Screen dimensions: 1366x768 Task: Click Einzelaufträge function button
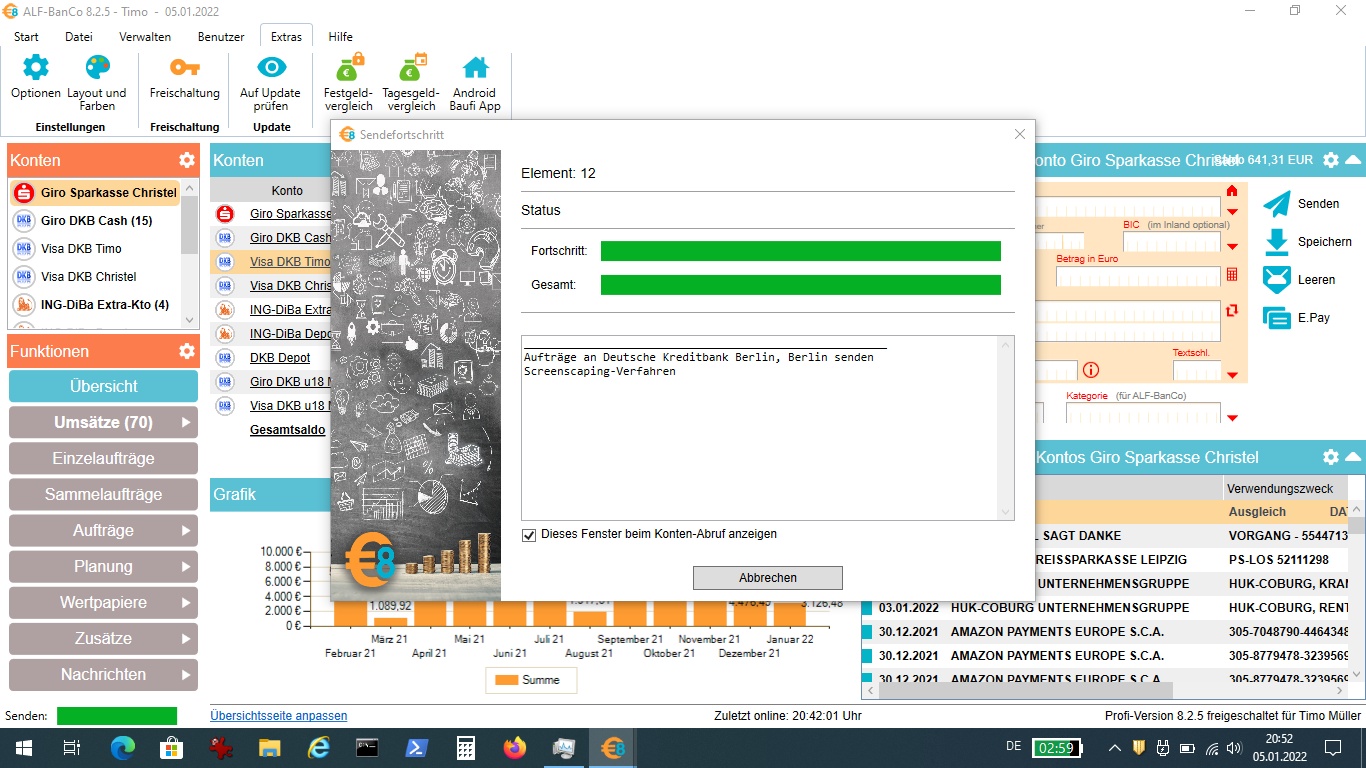tap(104, 458)
